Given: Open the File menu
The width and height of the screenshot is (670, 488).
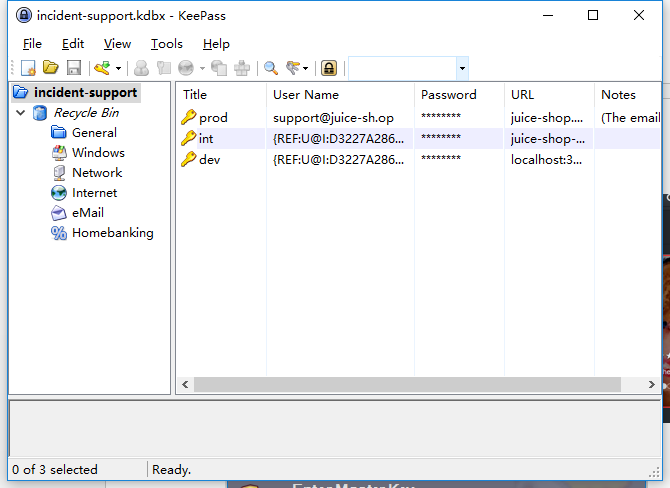Looking at the screenshot, I should click(32, 44).
